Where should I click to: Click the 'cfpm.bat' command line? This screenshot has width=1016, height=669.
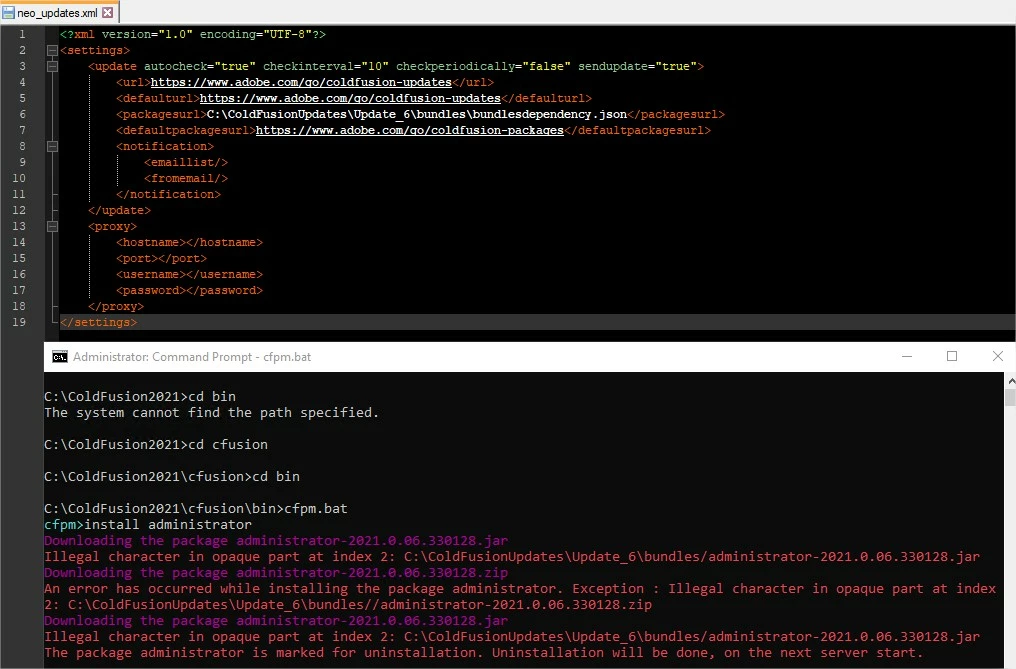pos(196,508)
